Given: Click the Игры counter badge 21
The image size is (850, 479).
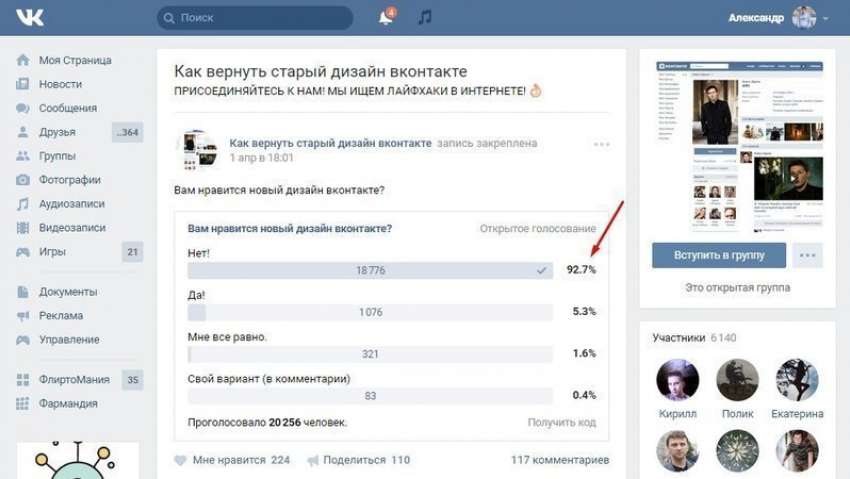Looking at the screenshot, I should (x=132, y=252).
